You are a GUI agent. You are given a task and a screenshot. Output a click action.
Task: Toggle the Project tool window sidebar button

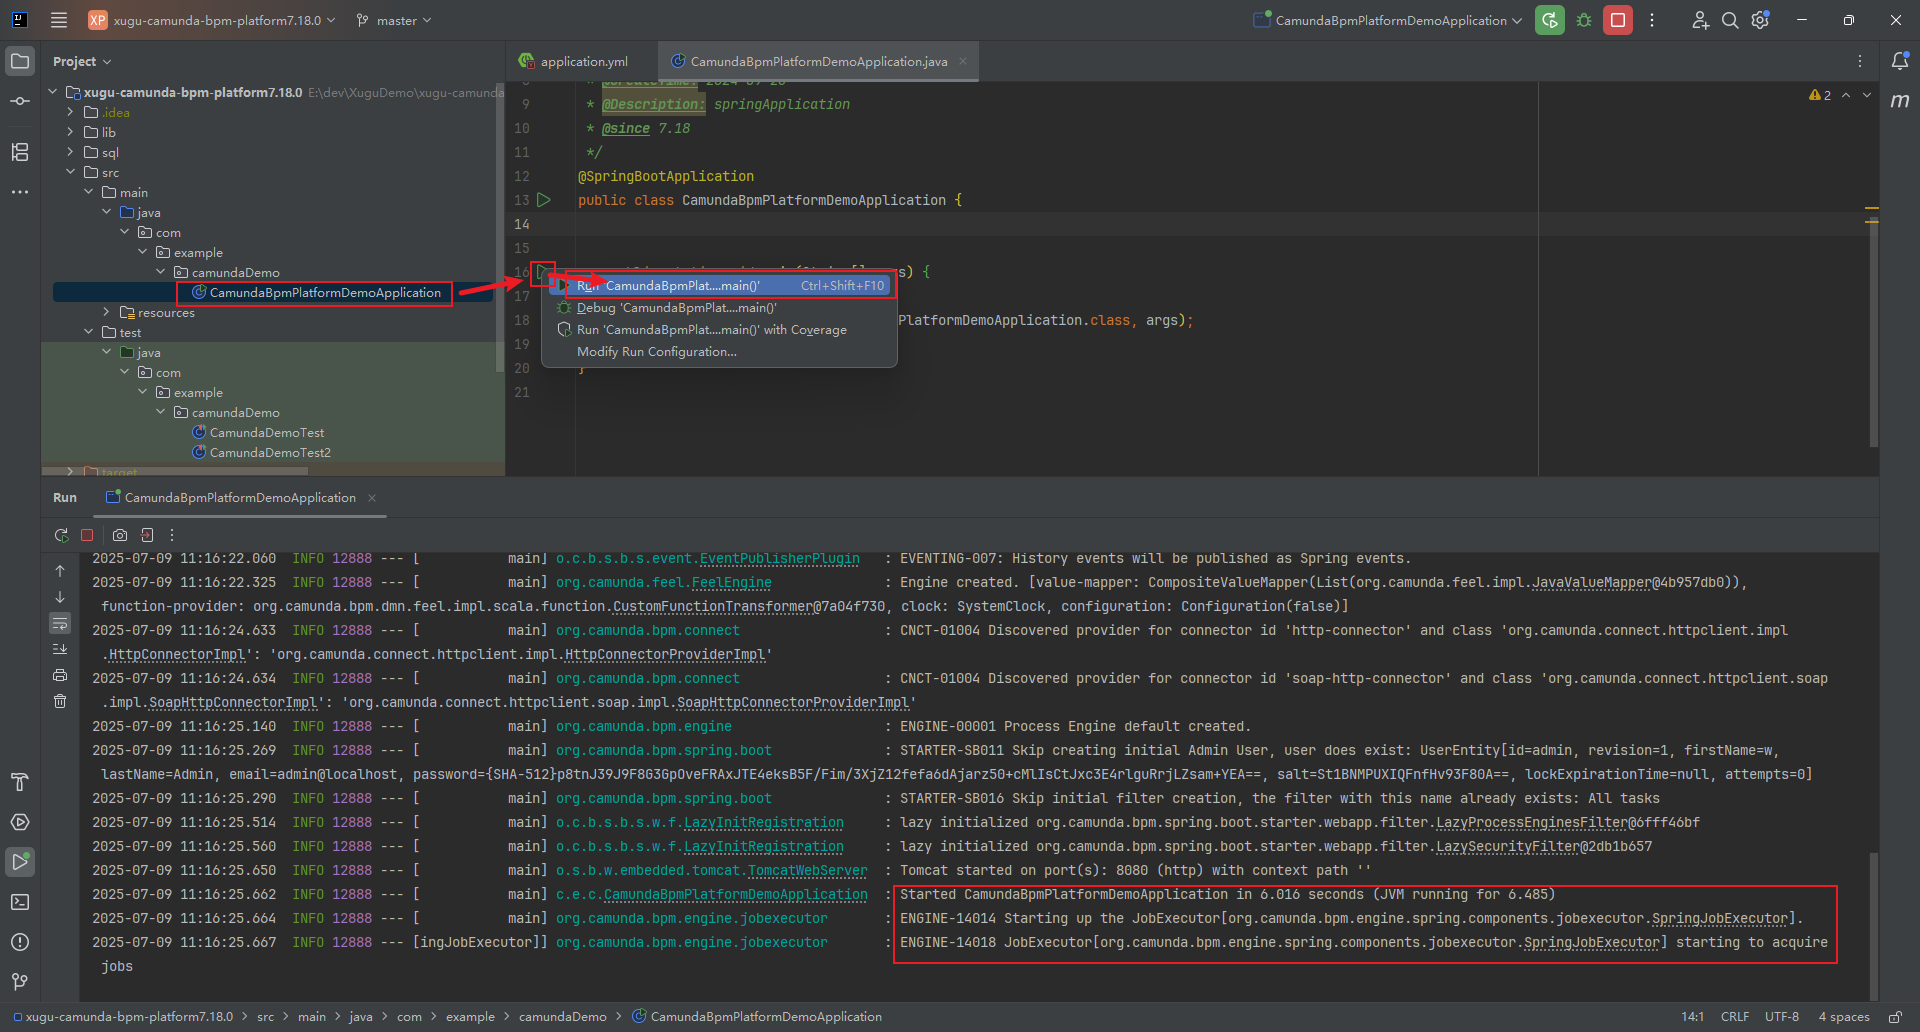tap(20, 61)
